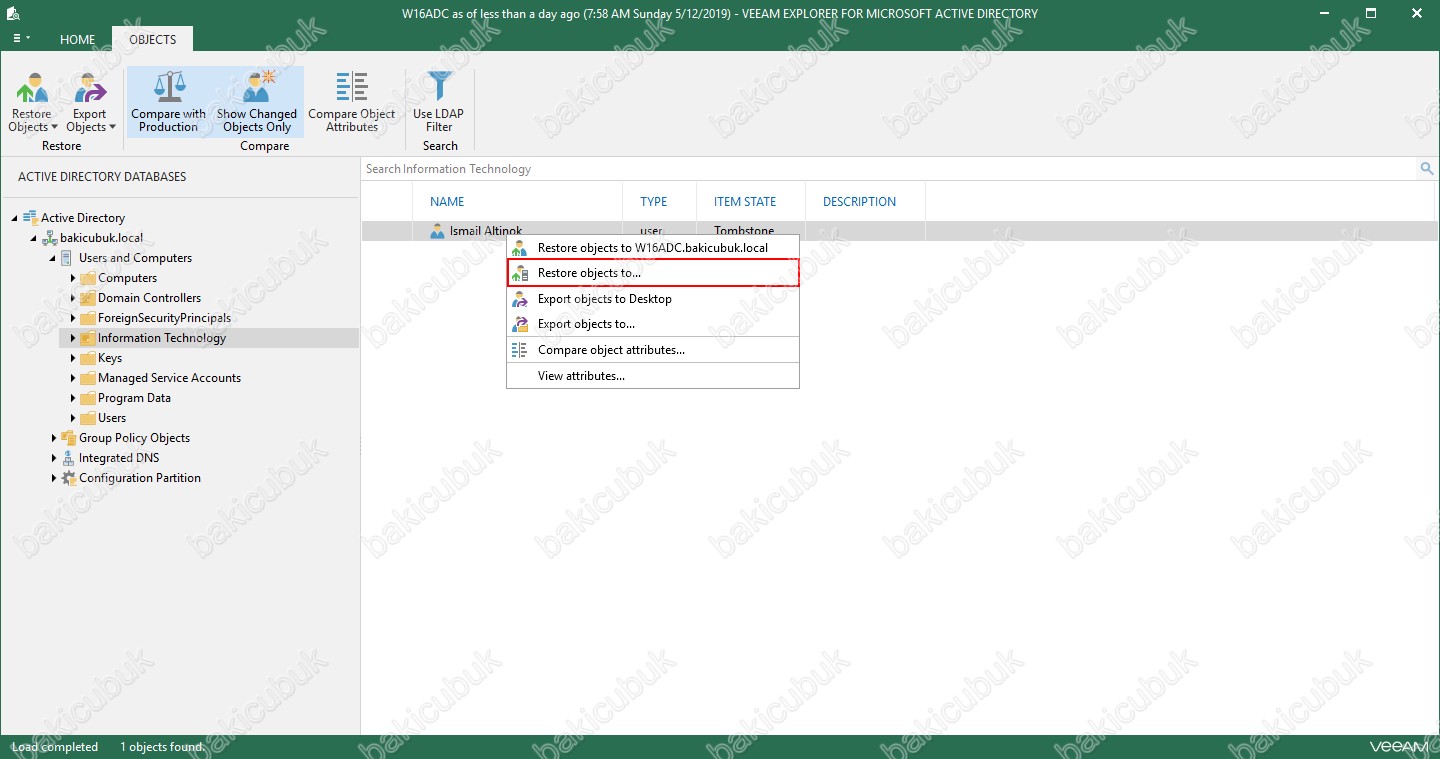Expand the Integrated DNS arrow
The height and width of the screenshot is (759, 1440).
pyautogui.click(x=53, y=458)
